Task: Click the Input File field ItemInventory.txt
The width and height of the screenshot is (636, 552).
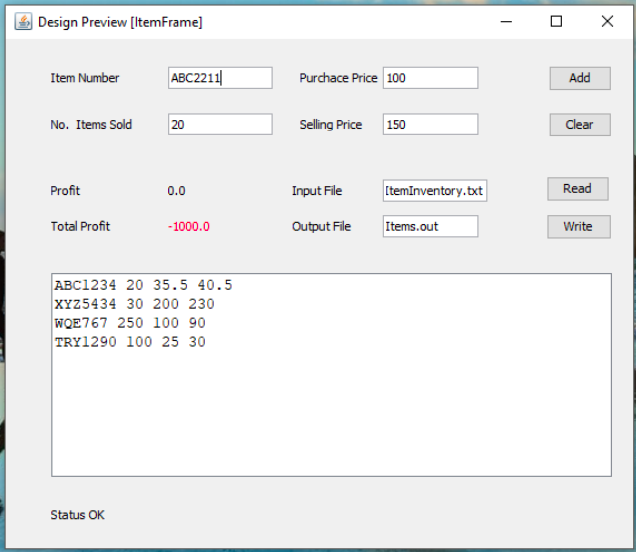Action: (x=435, y=191)
